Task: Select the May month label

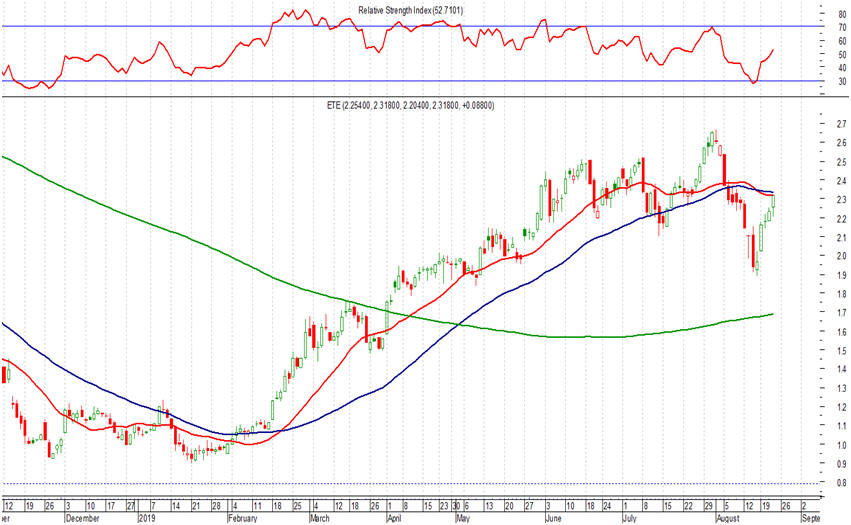Action: (463, 518)
